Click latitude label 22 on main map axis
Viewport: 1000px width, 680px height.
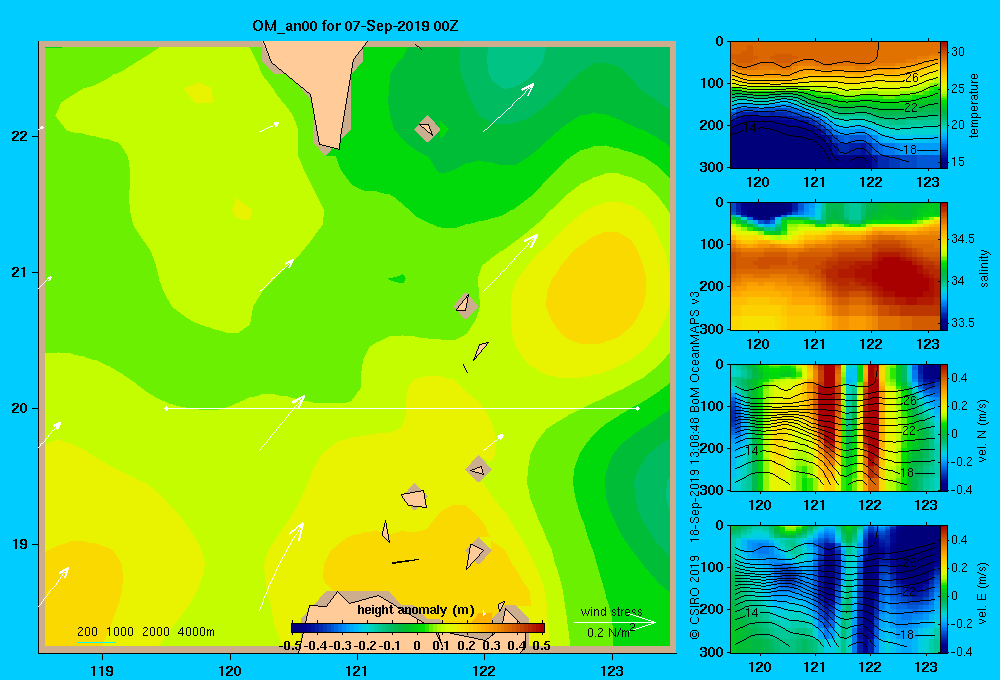(20, 136)
